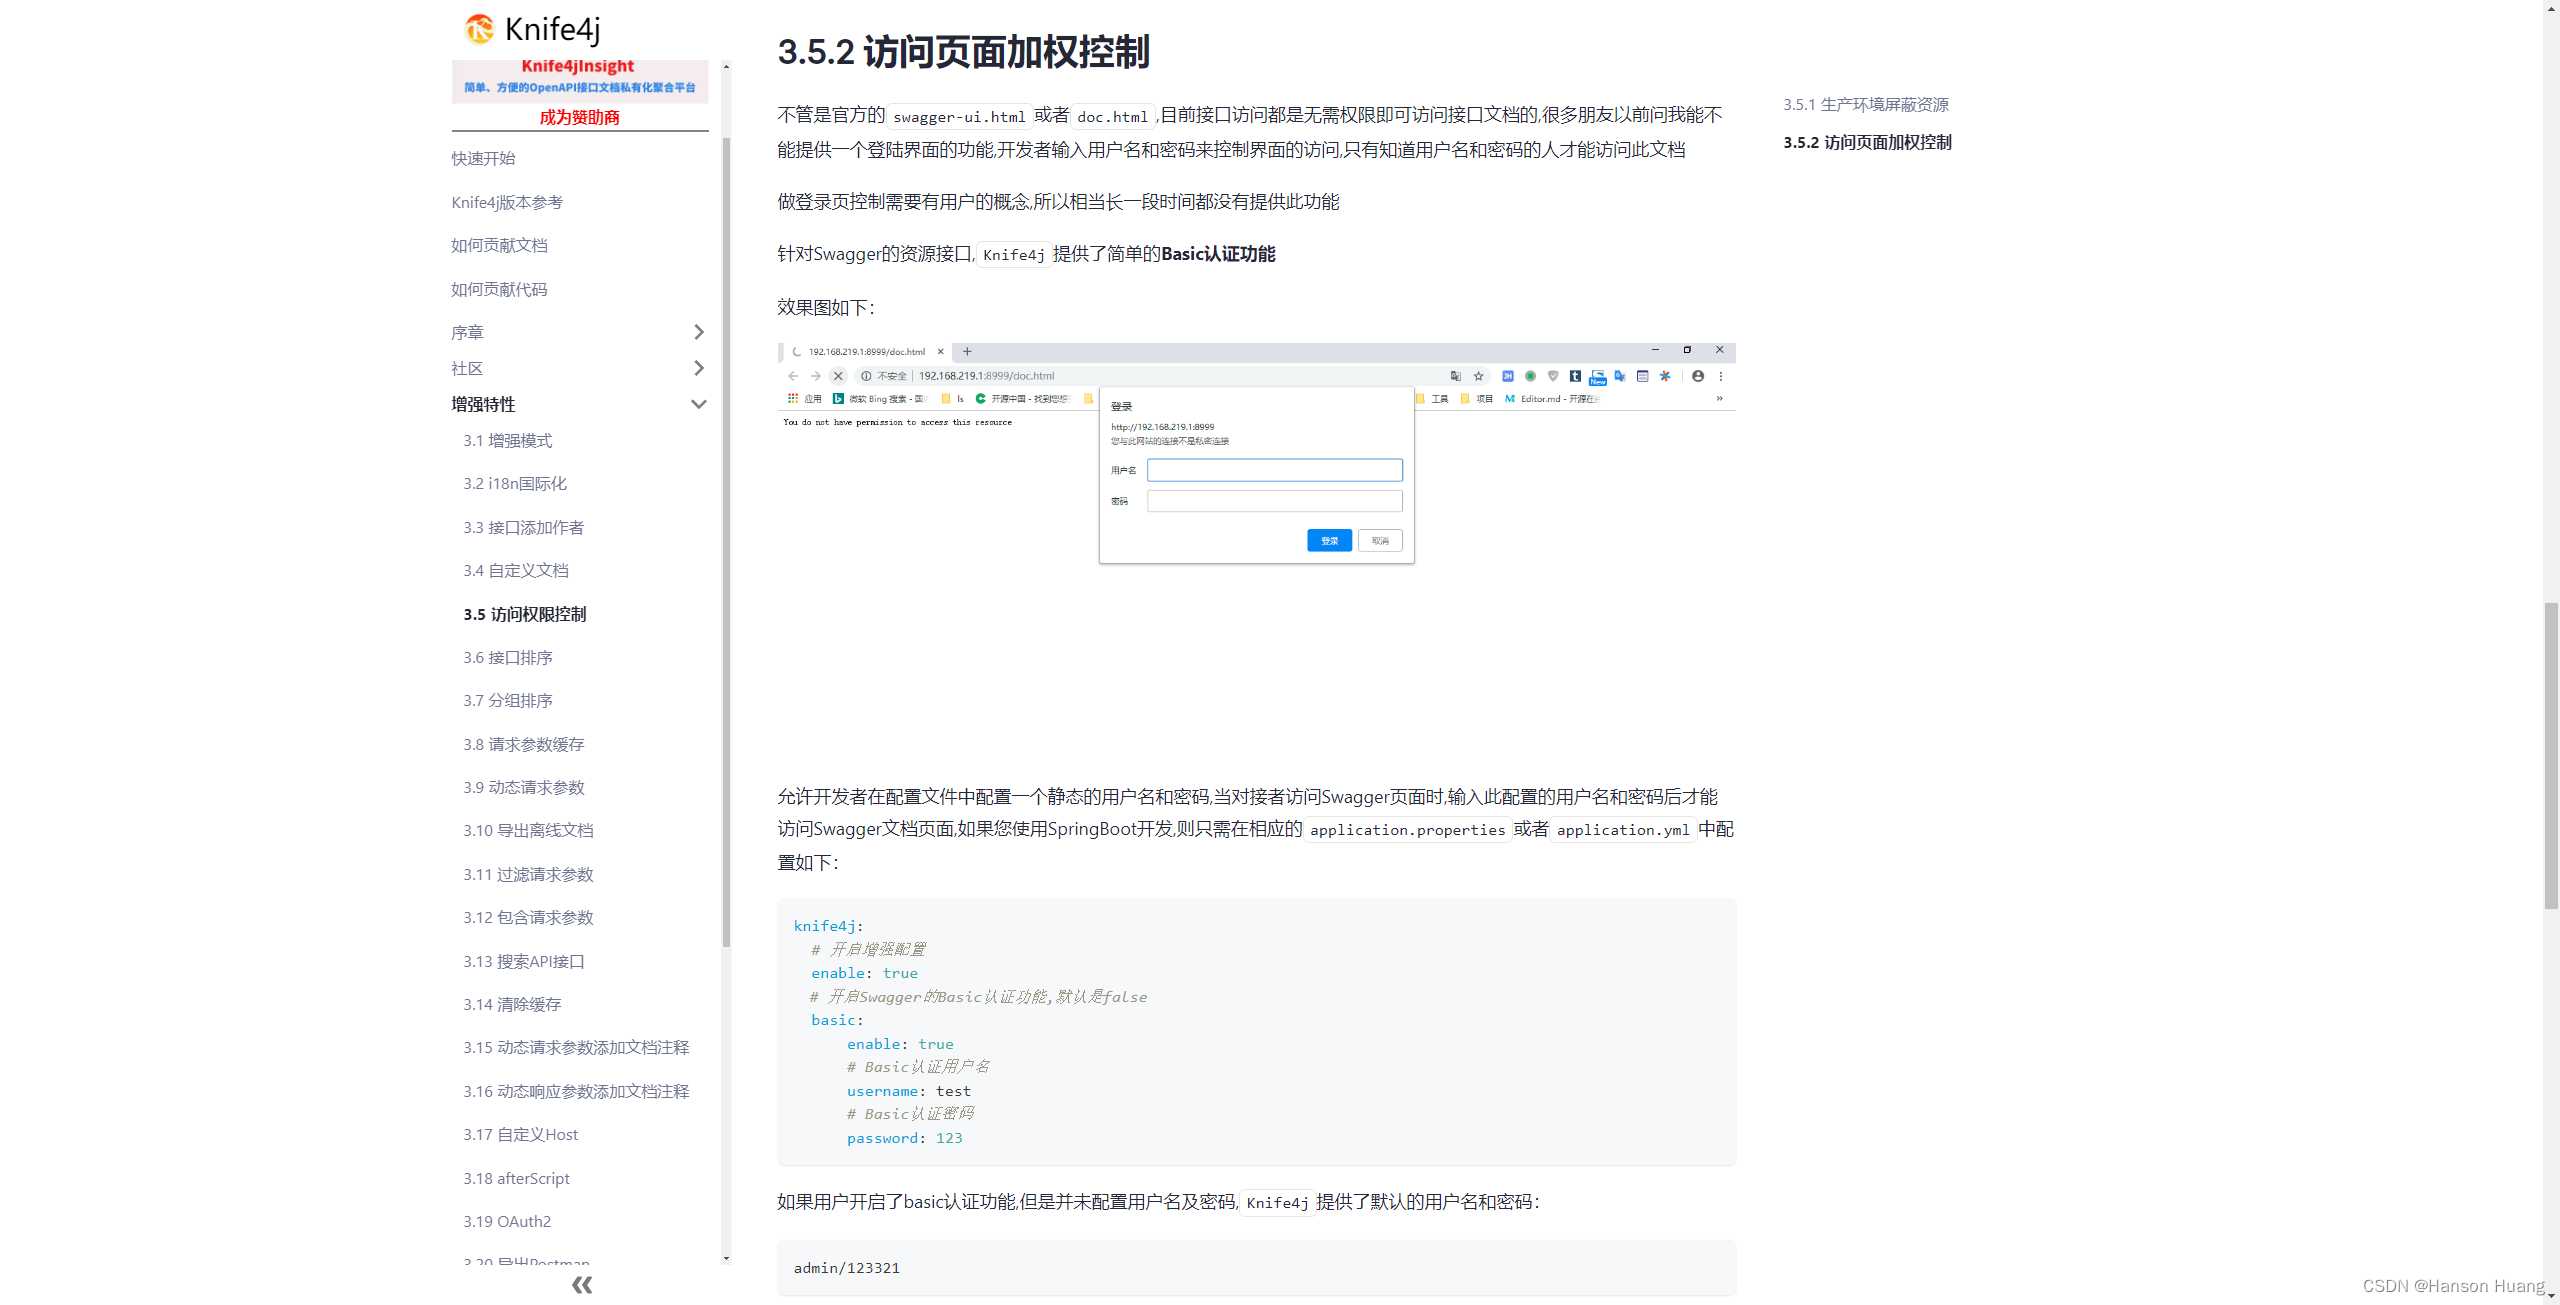This screenshot has width=2560, height=1305.
Task: Click the Knife4j site title text
Action: [553, 29]
